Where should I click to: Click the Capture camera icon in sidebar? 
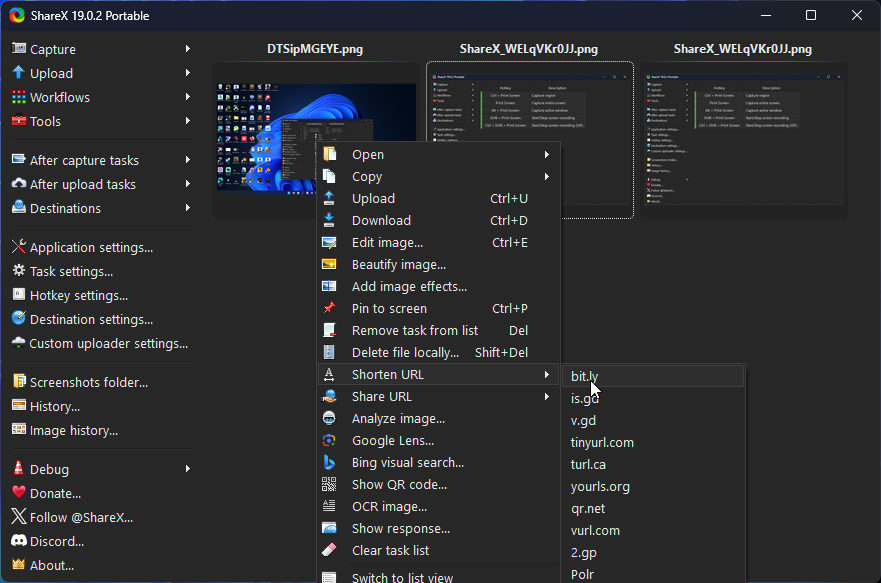tap(18, 49)
